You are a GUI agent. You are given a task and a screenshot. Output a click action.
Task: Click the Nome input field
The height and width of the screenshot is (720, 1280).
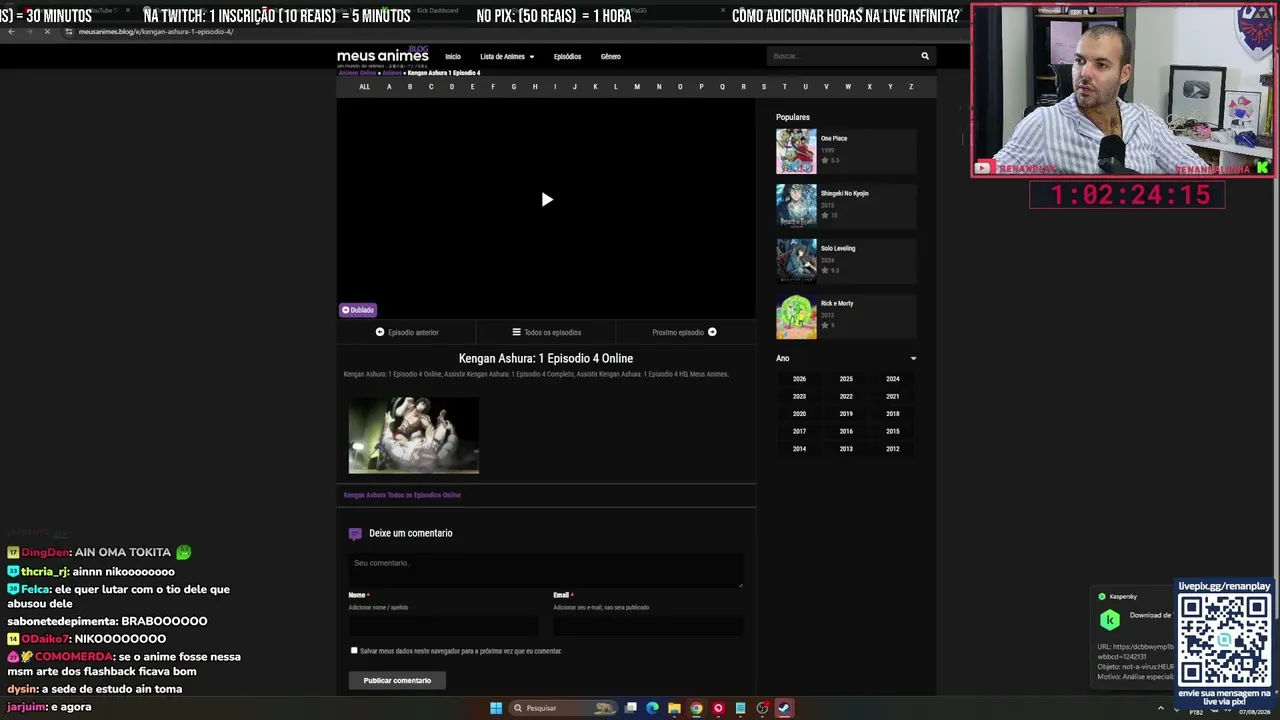(444, 626)
